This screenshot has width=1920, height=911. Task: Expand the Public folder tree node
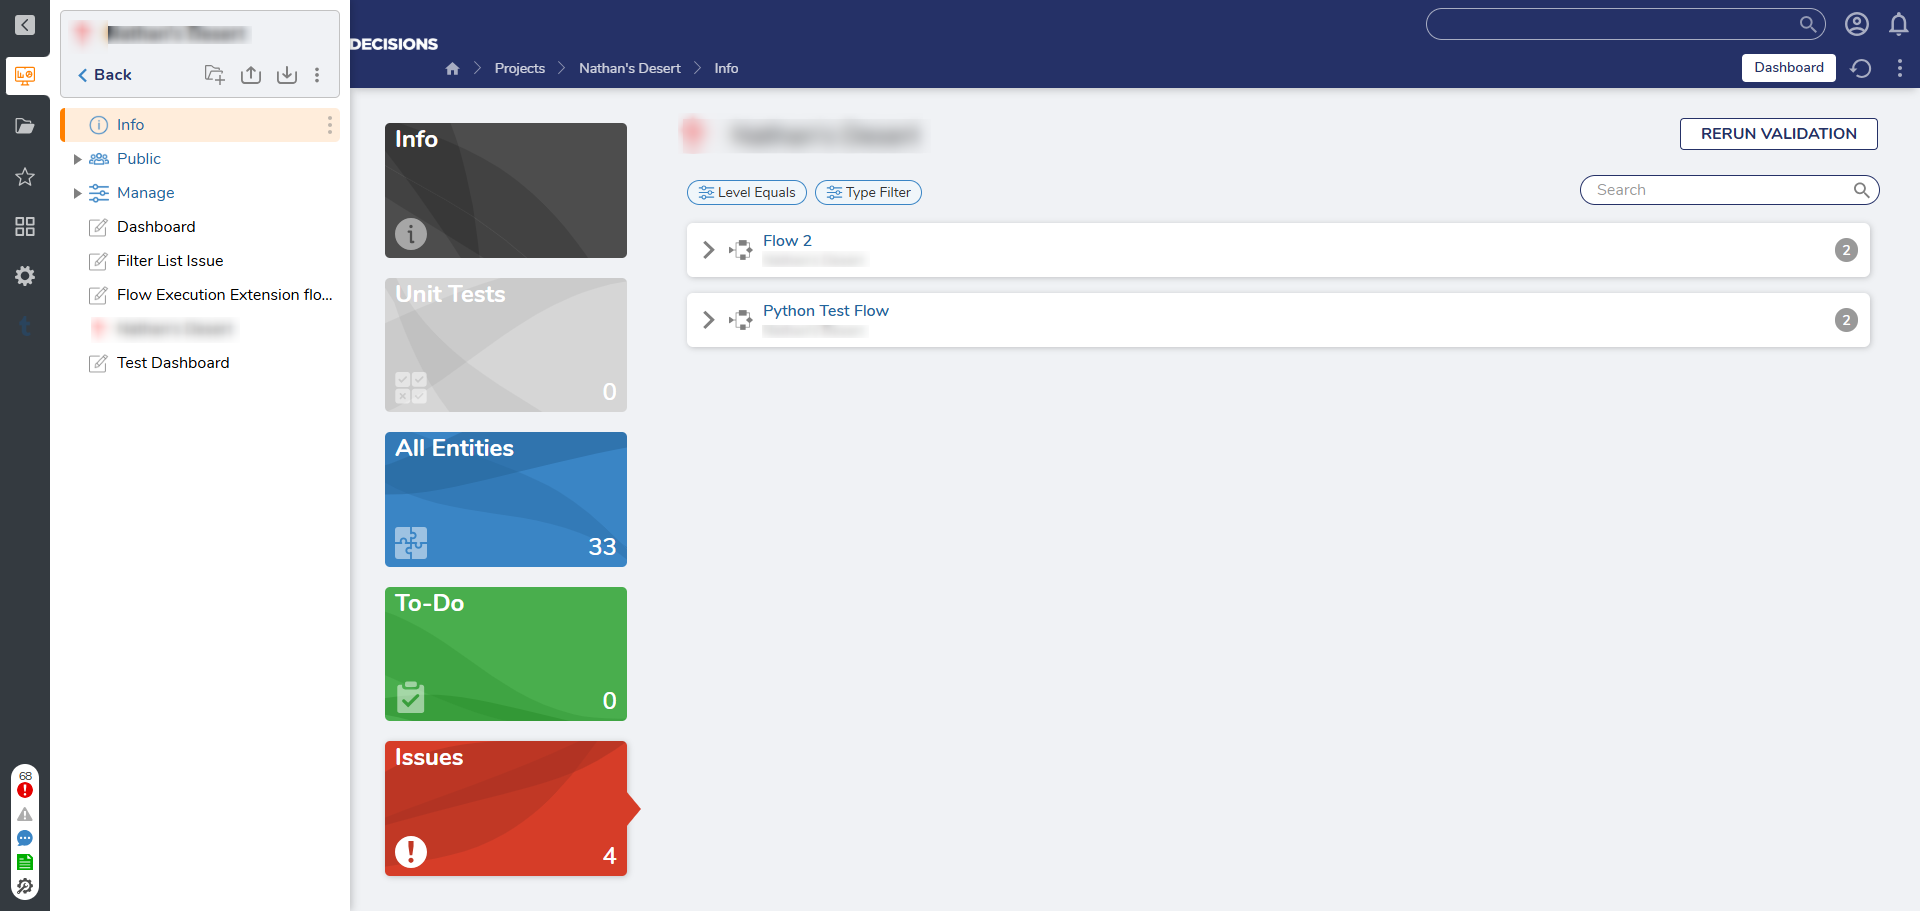[x=78, y=159]
